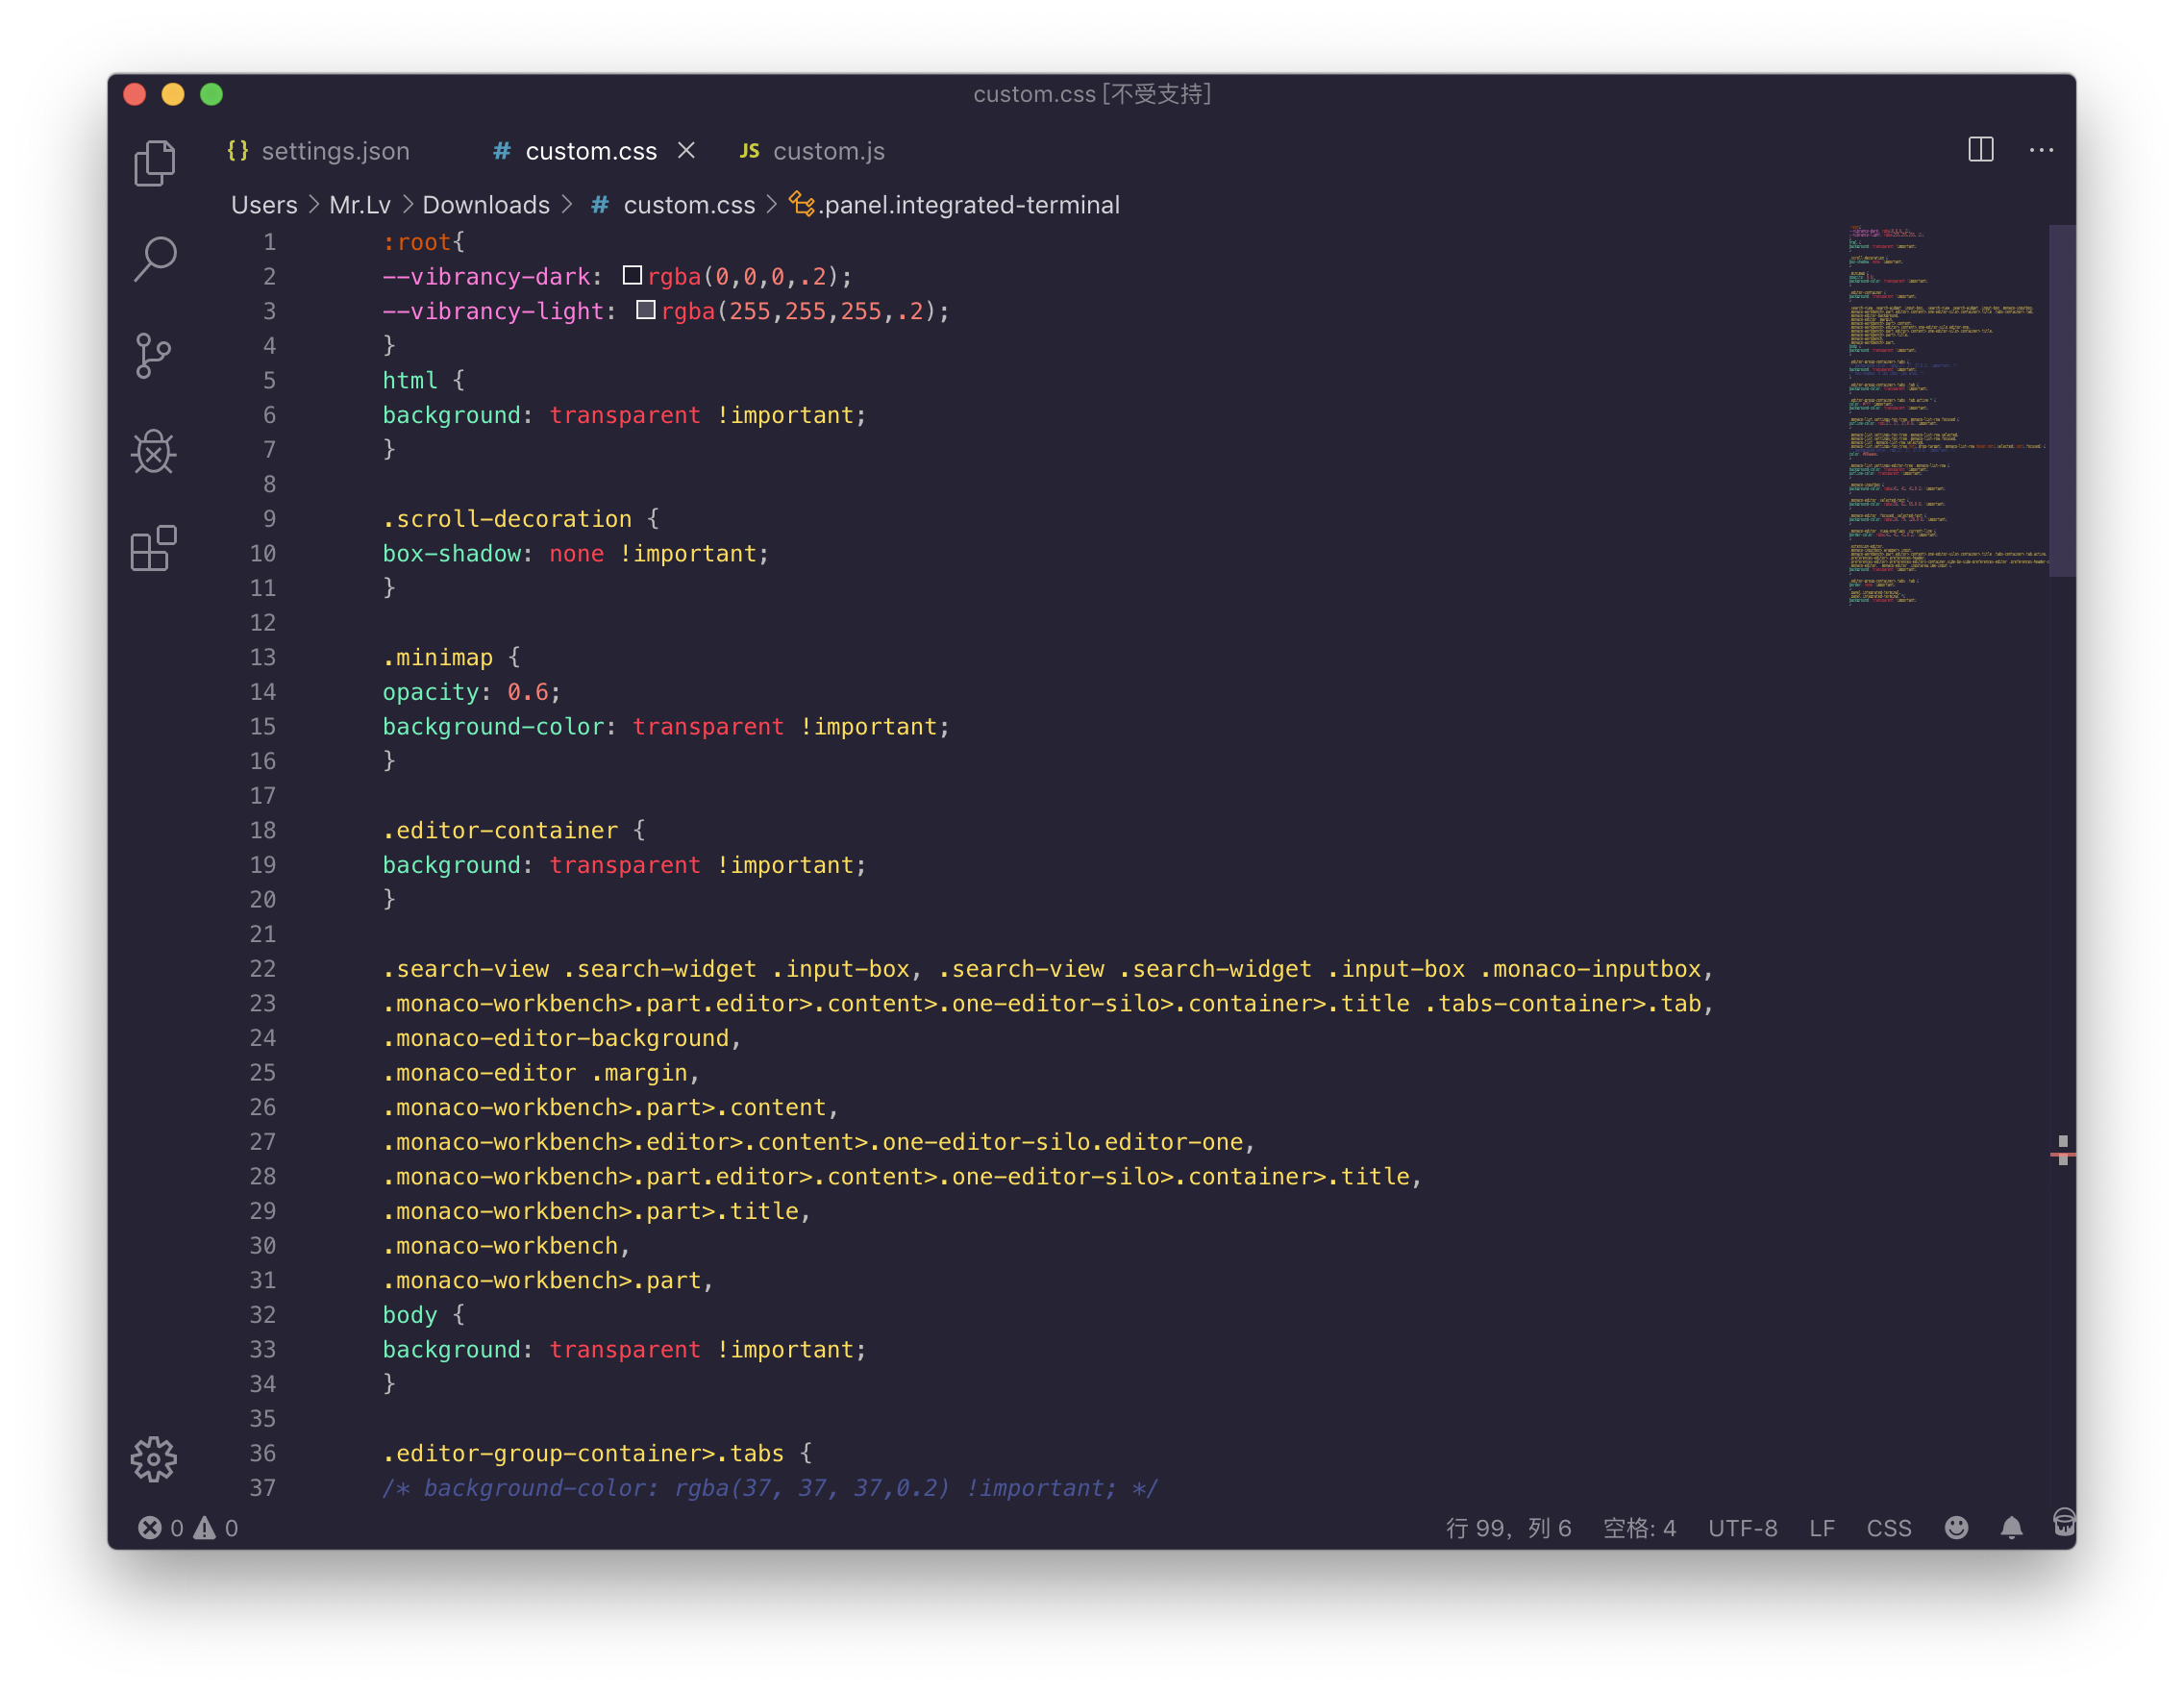Close the custom.css tab

(x=686, y=150)
